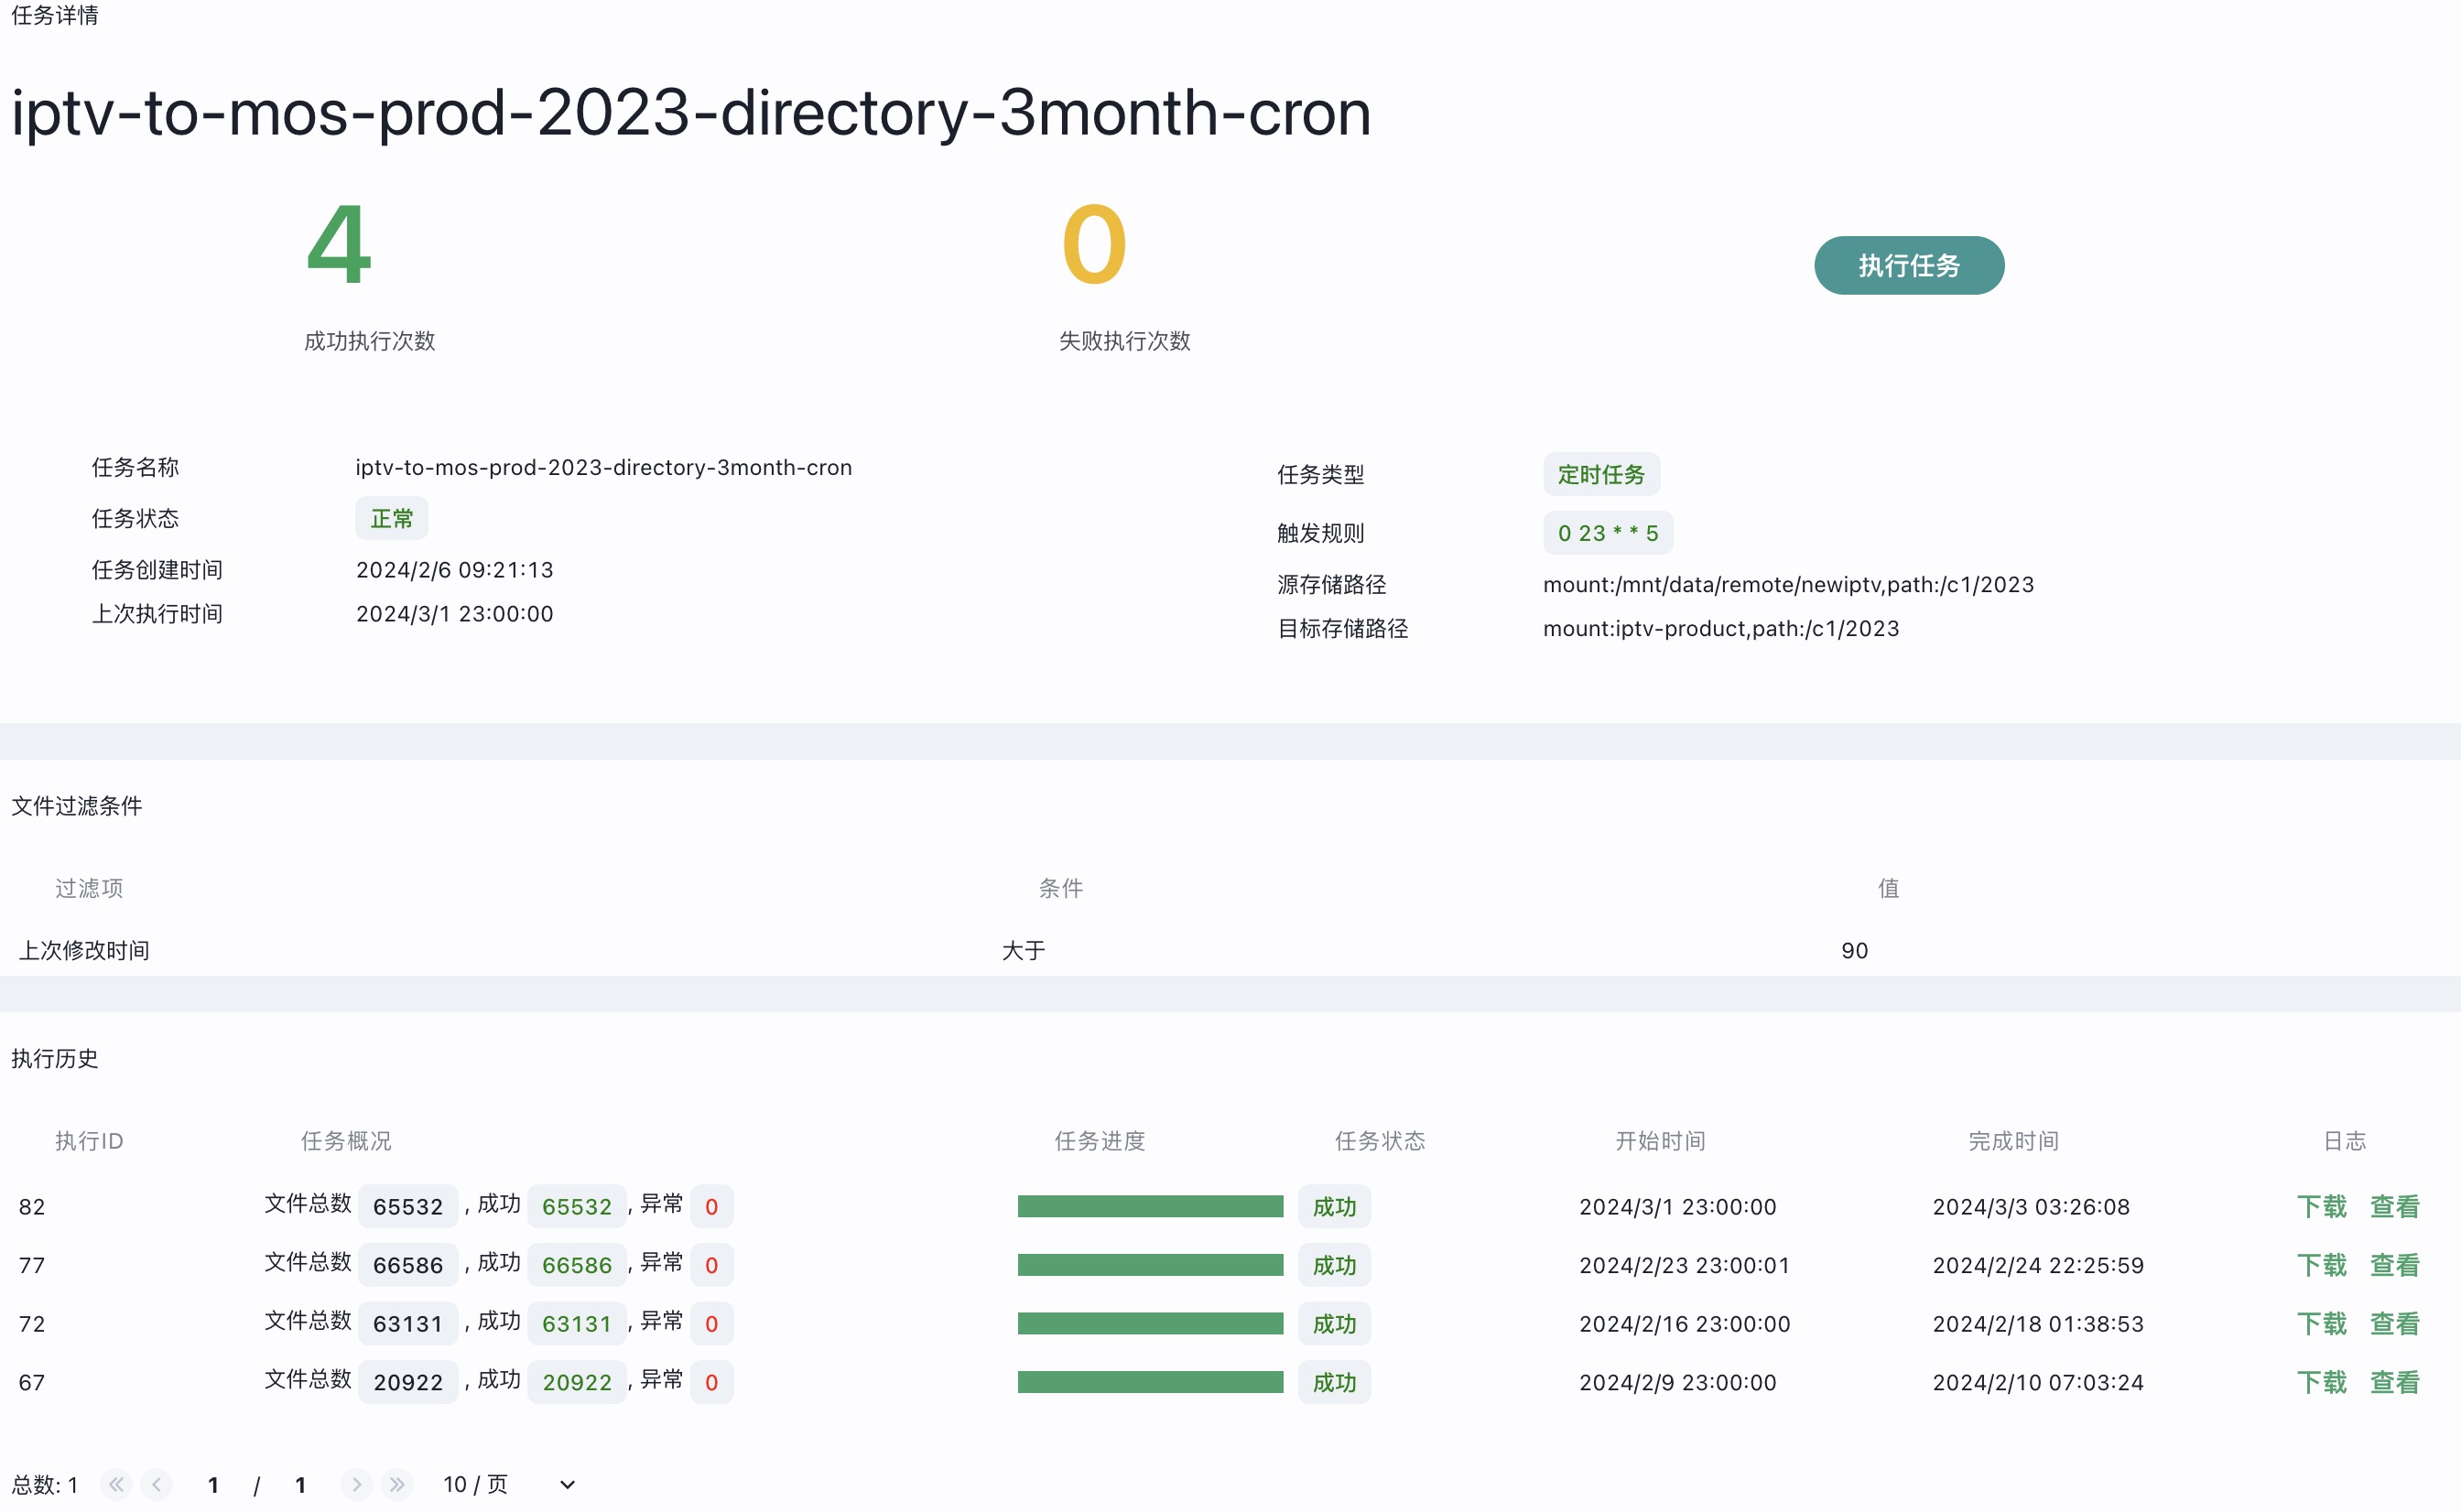Click completion time 2024/2/24 22:25:59
The height and width of the screenshot is (1512, 2461).
click(2038, 1265)
